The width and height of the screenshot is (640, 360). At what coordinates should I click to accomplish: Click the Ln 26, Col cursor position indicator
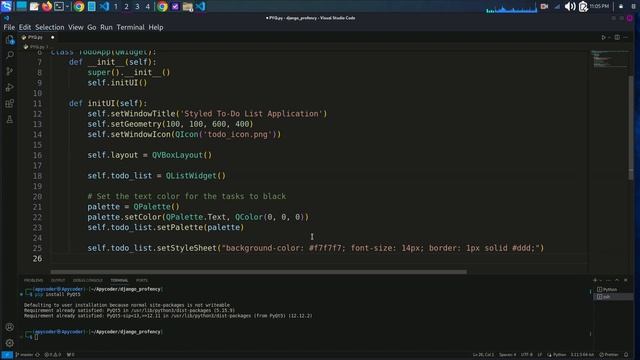(483, 355)
